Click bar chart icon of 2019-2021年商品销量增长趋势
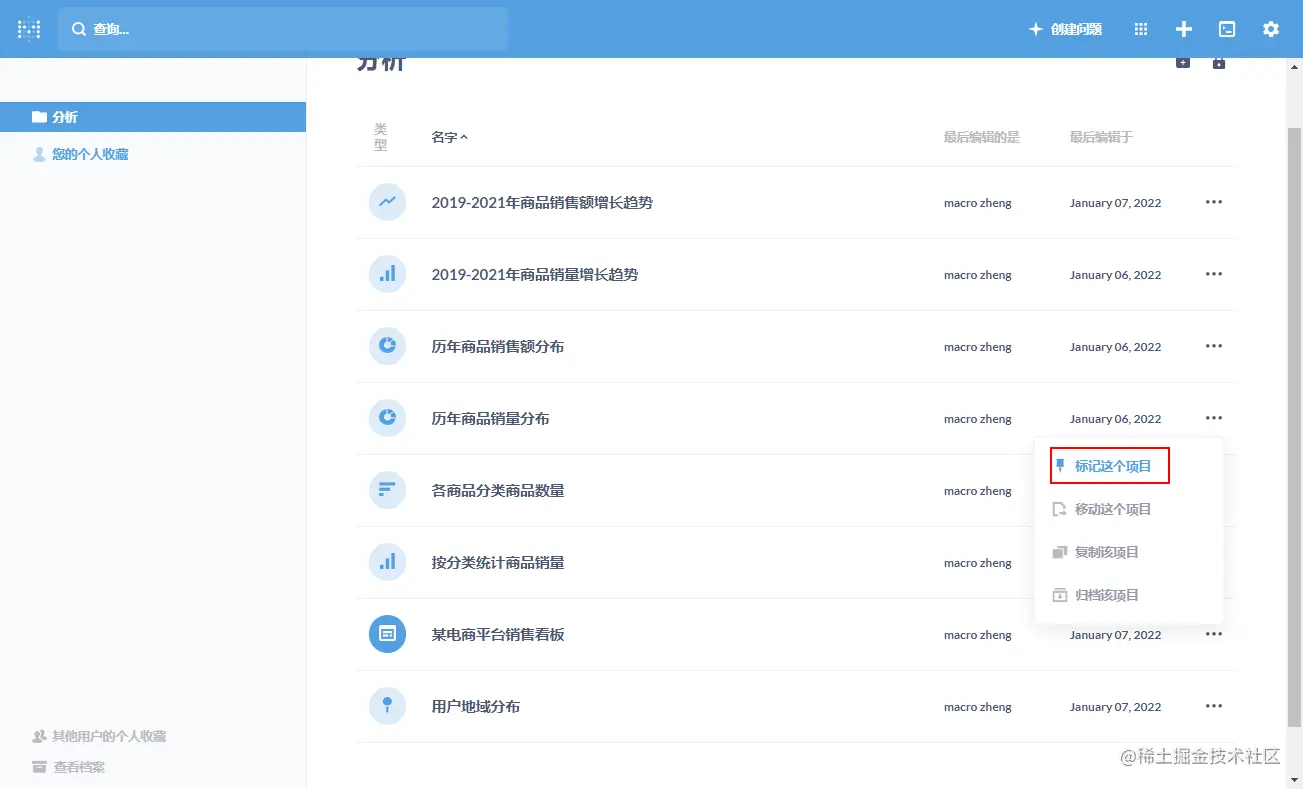Viewport: 1303px width, 789px height. [x=387, y=274]
